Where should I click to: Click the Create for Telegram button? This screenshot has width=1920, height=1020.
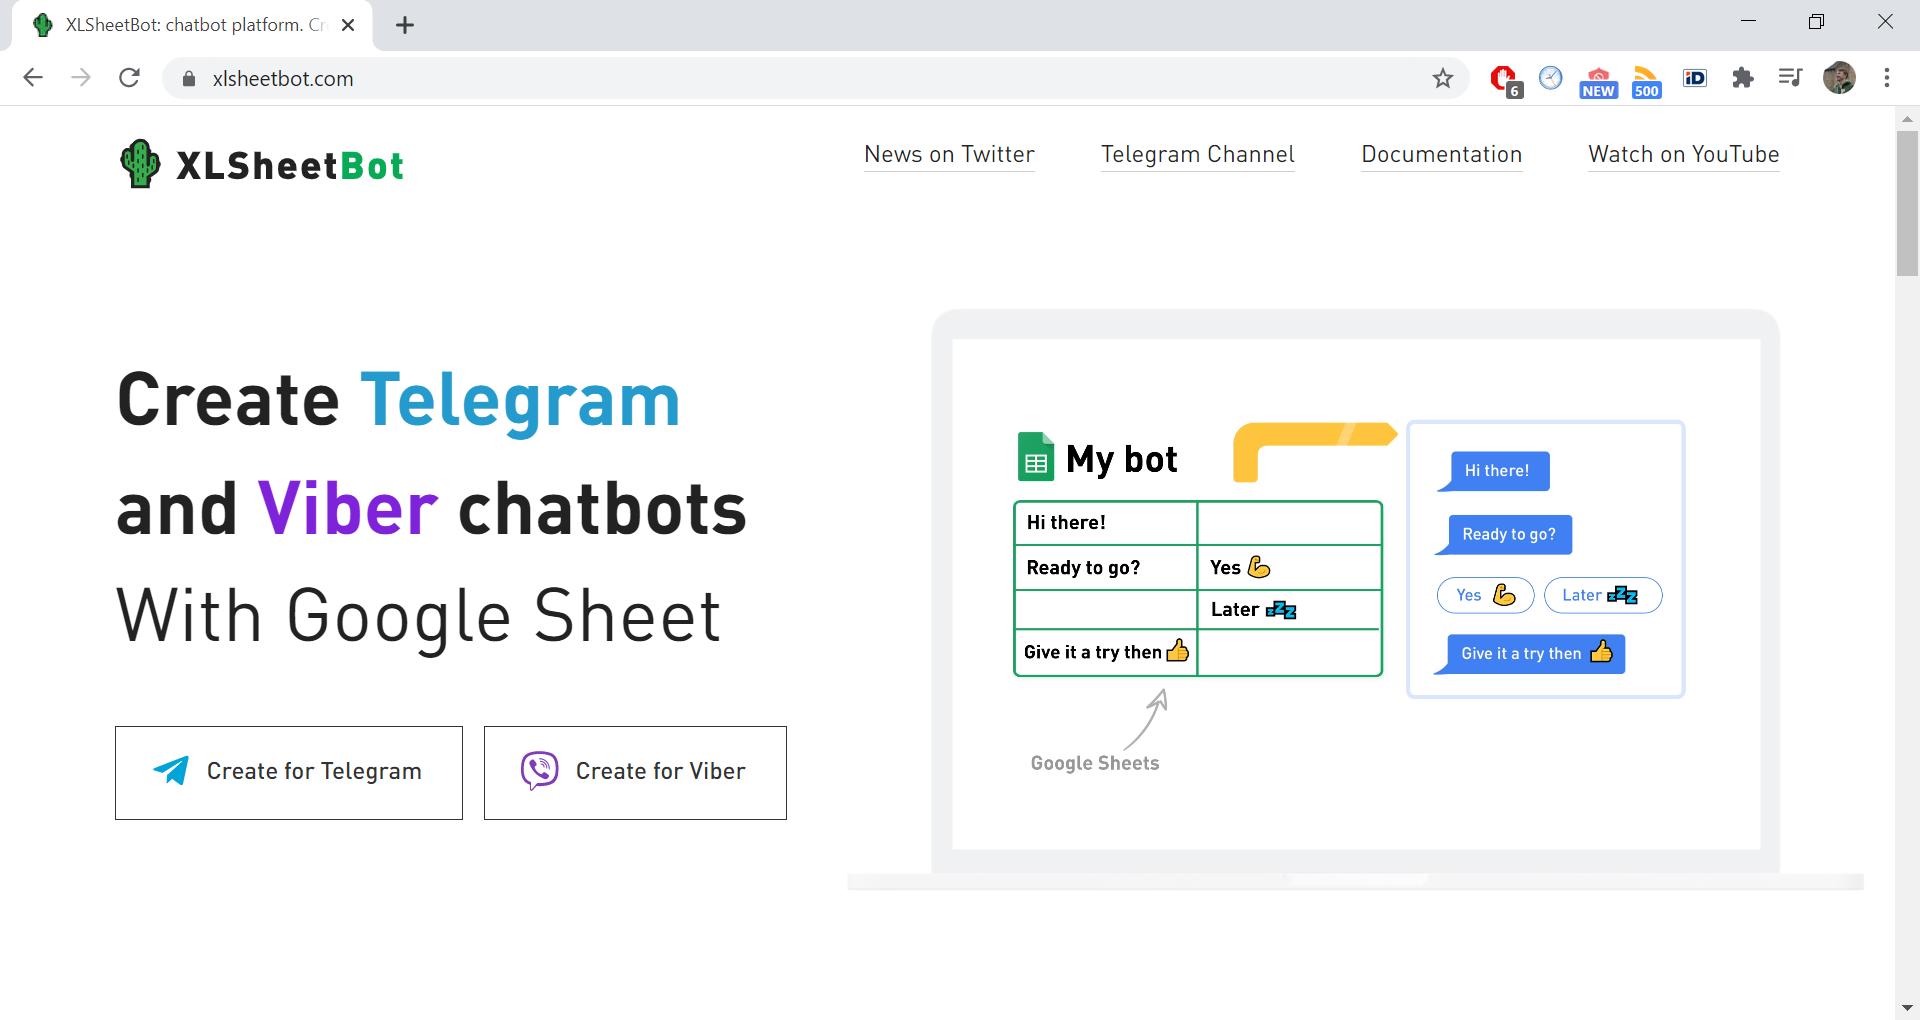click(x=288, y=771)
